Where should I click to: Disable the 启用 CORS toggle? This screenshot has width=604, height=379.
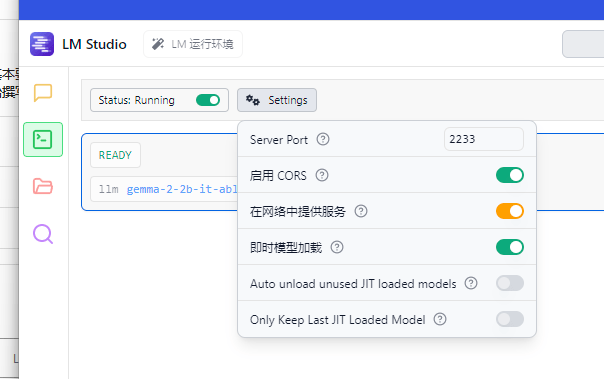click(x=510, y=175)
